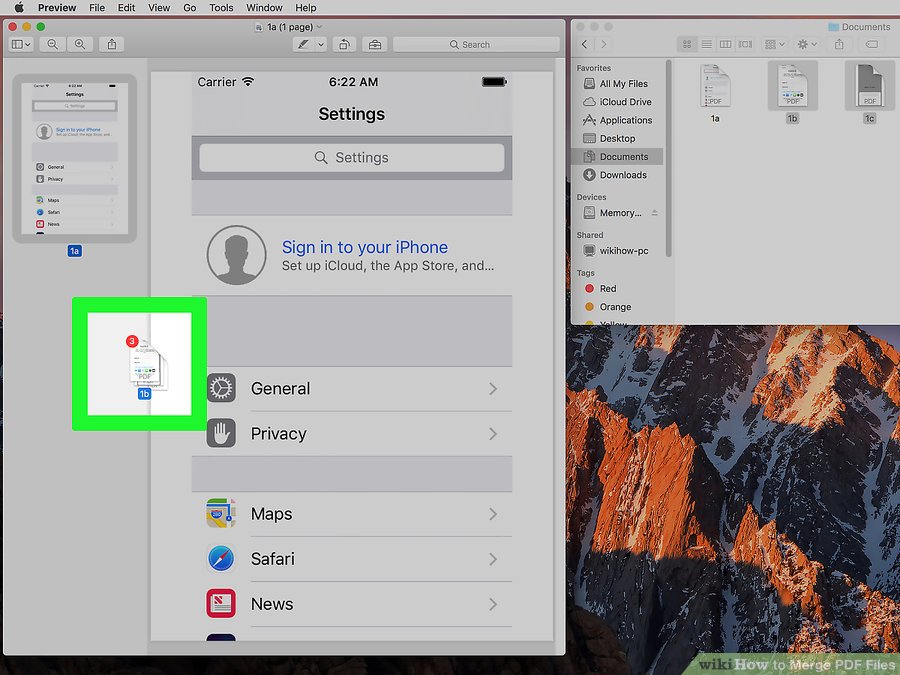Open the Help menu

306,7
